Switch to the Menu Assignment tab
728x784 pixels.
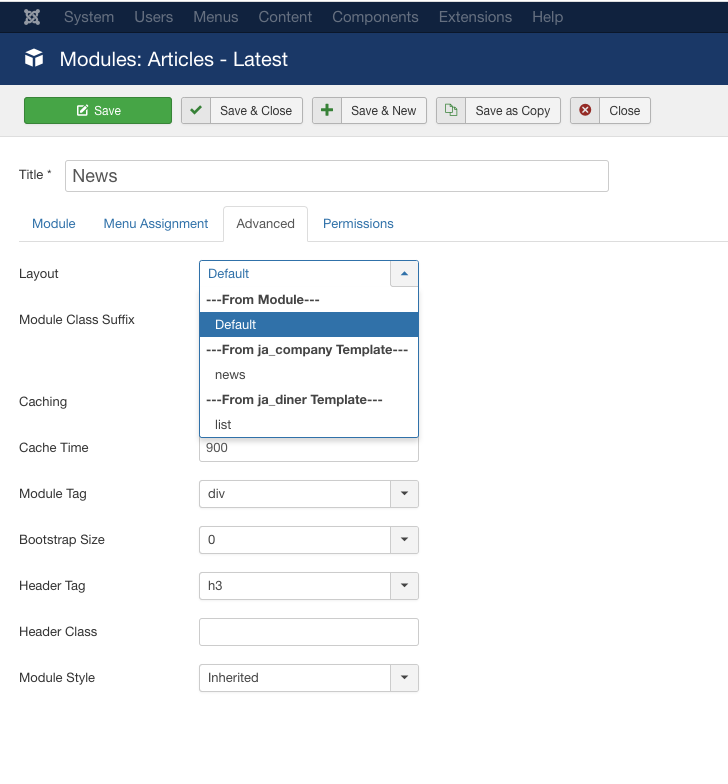coord(156,224)
